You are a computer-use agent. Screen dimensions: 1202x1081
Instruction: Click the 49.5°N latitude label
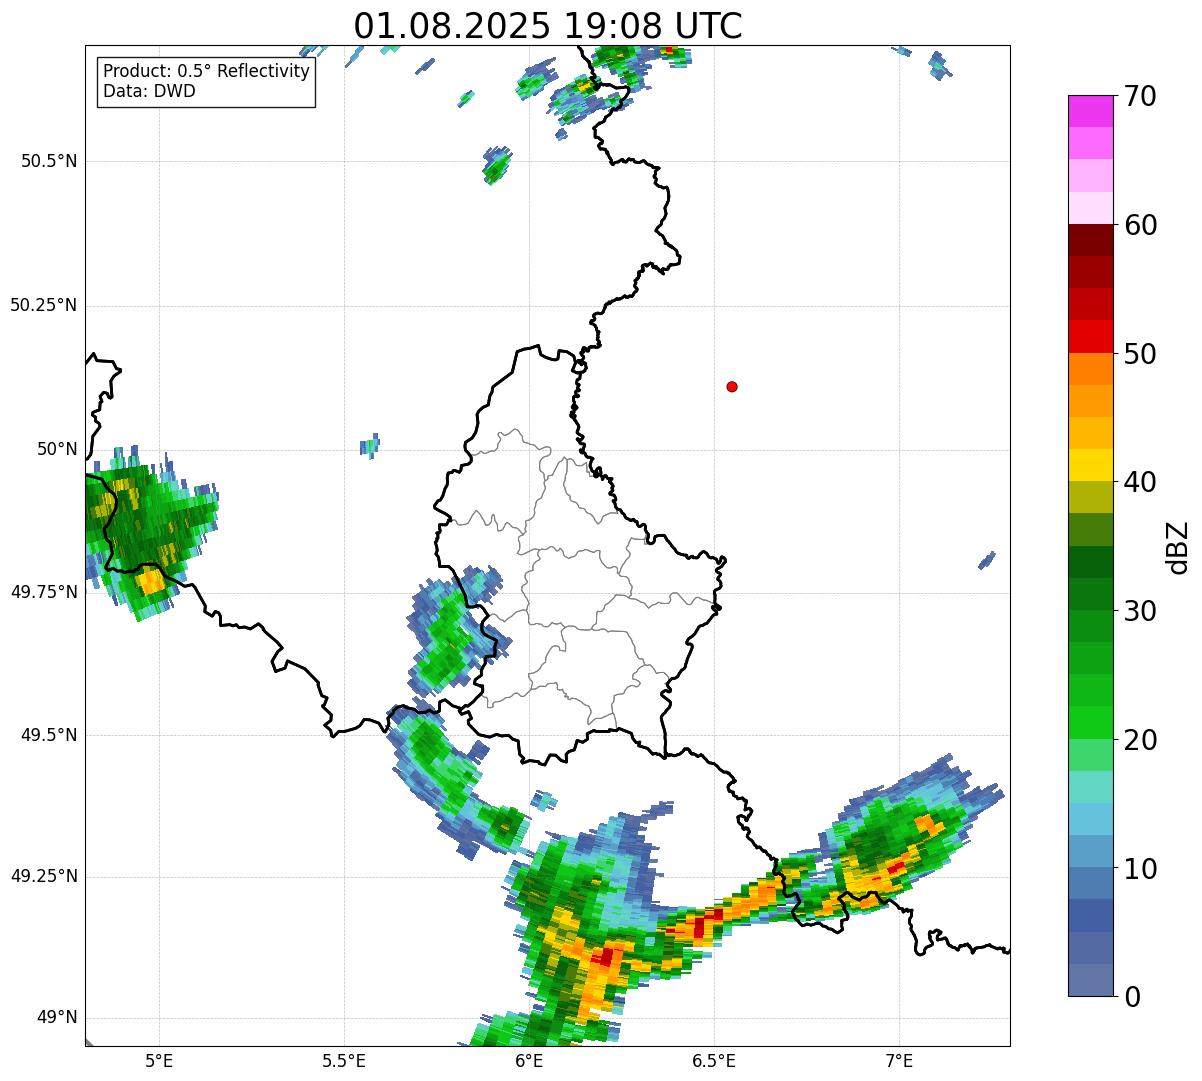click(49, 735)
